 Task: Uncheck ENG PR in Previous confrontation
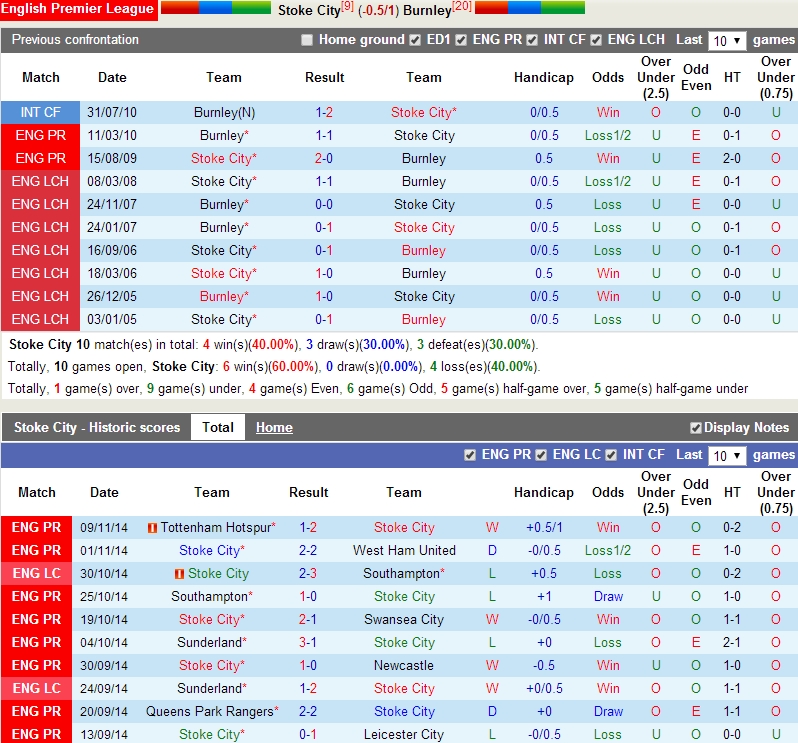coord(461,40)
